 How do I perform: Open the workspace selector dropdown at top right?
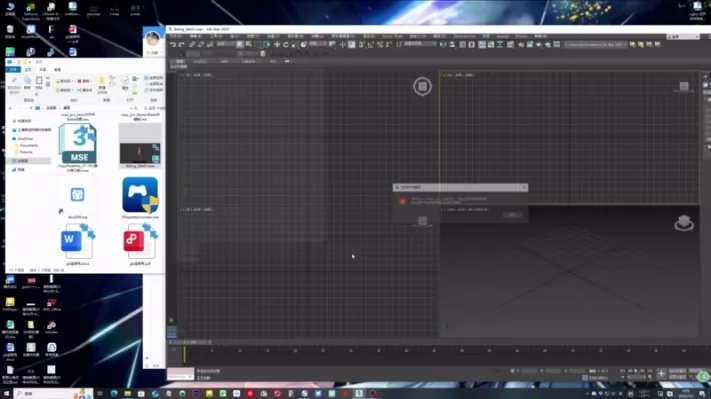point(683,36)
